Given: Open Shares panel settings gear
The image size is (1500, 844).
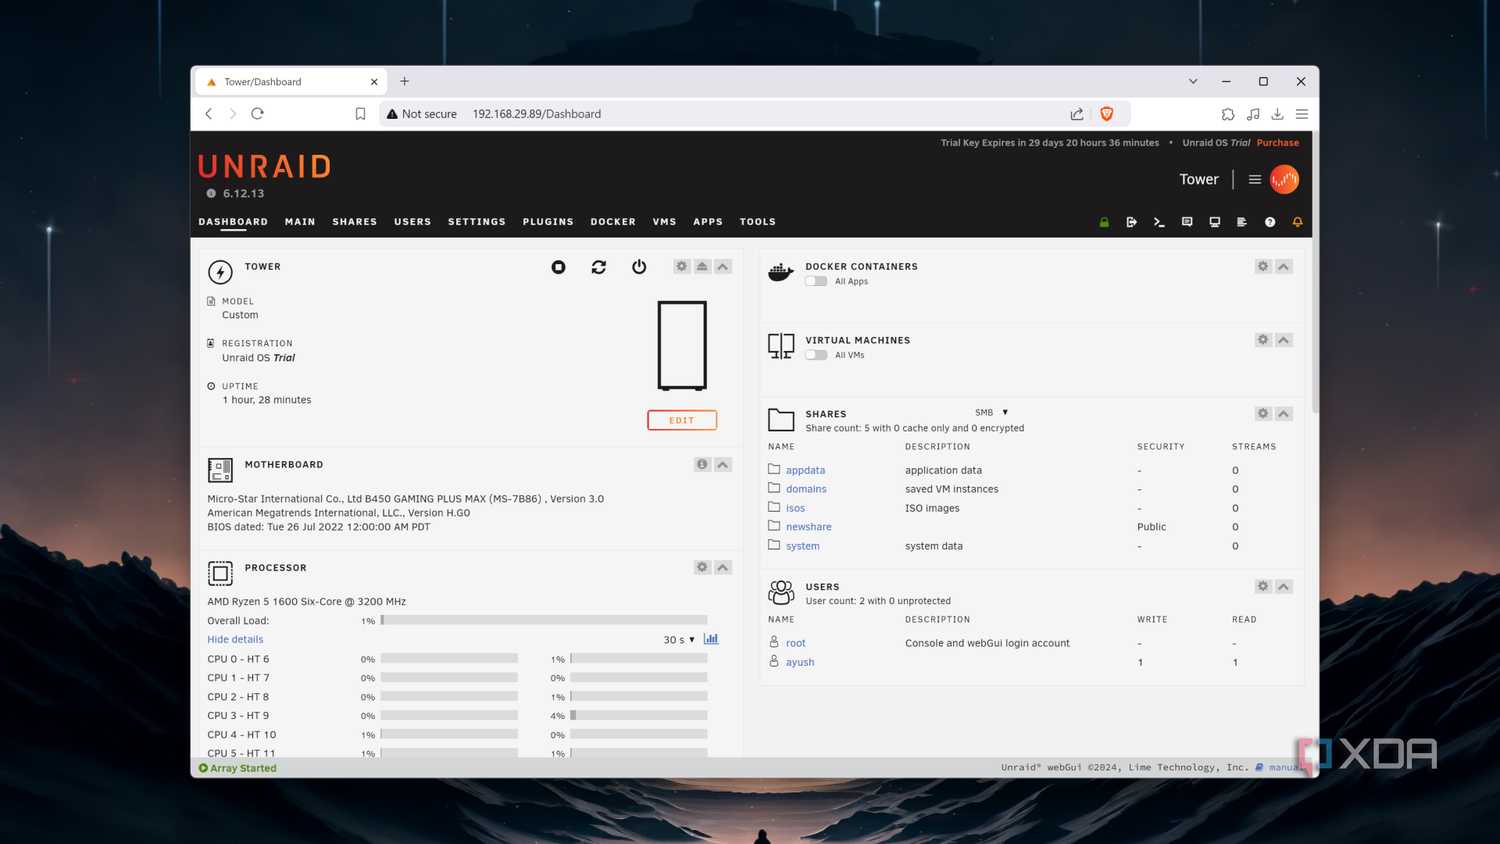Looking at the screenshot, I should pyautogui.click(x=1263, y=413).
